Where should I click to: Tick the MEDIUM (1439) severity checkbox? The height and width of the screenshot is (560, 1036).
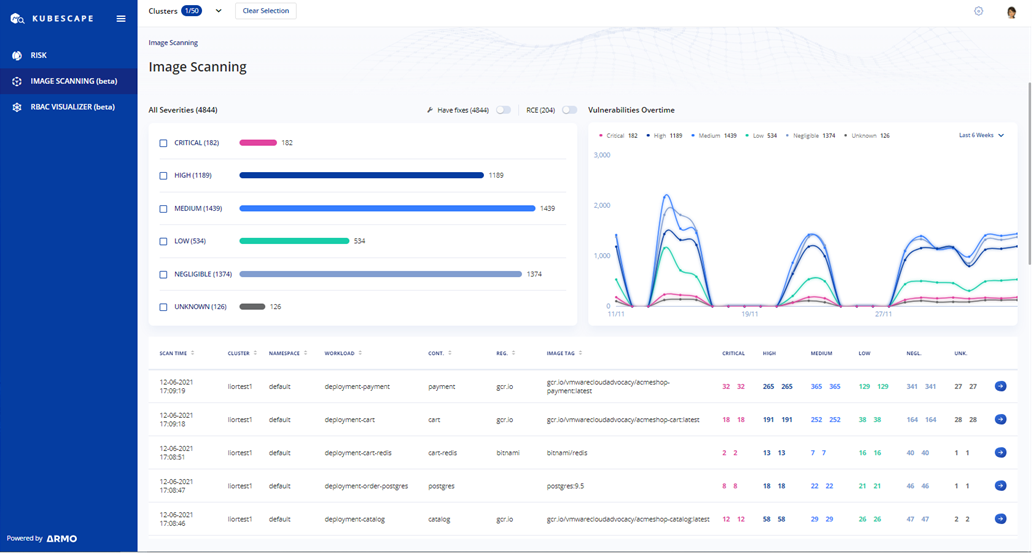click(164, 209)
